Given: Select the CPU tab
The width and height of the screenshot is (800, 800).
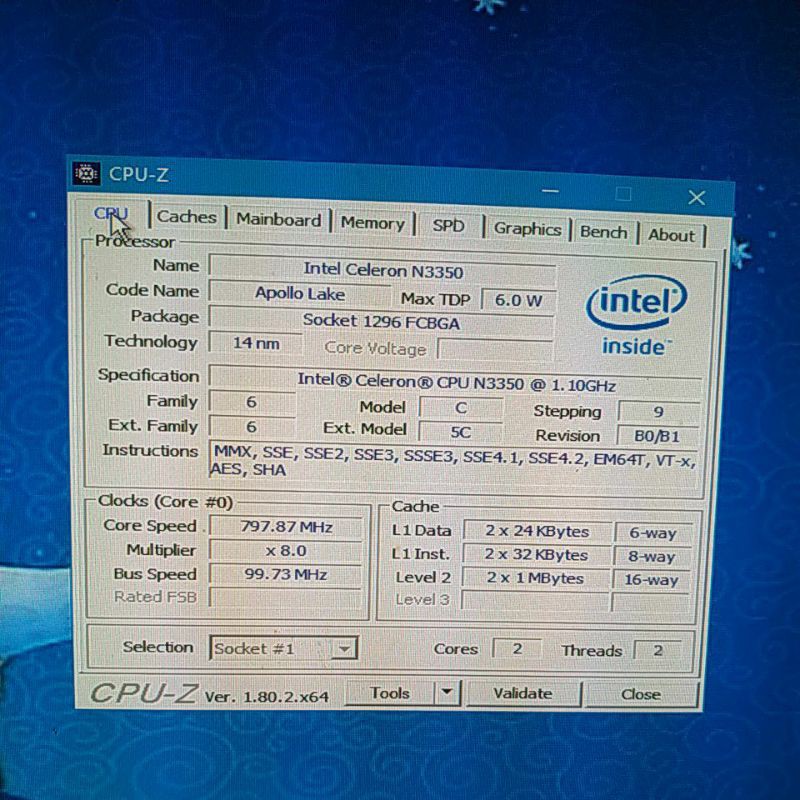Looking at the screenshot, I should (111, 214).
